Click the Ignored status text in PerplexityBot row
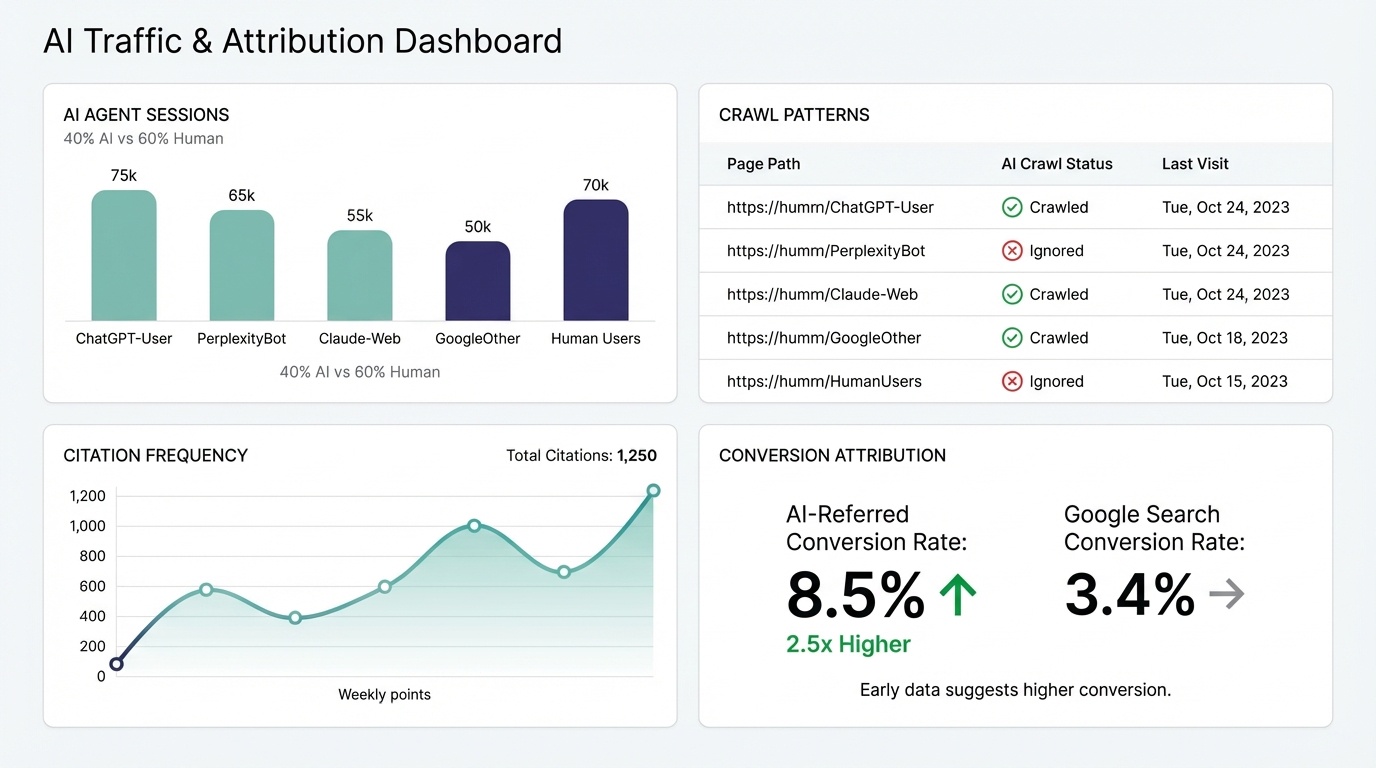Image resolution: width=1376 pixels, height=768 pixels. 1057,251
